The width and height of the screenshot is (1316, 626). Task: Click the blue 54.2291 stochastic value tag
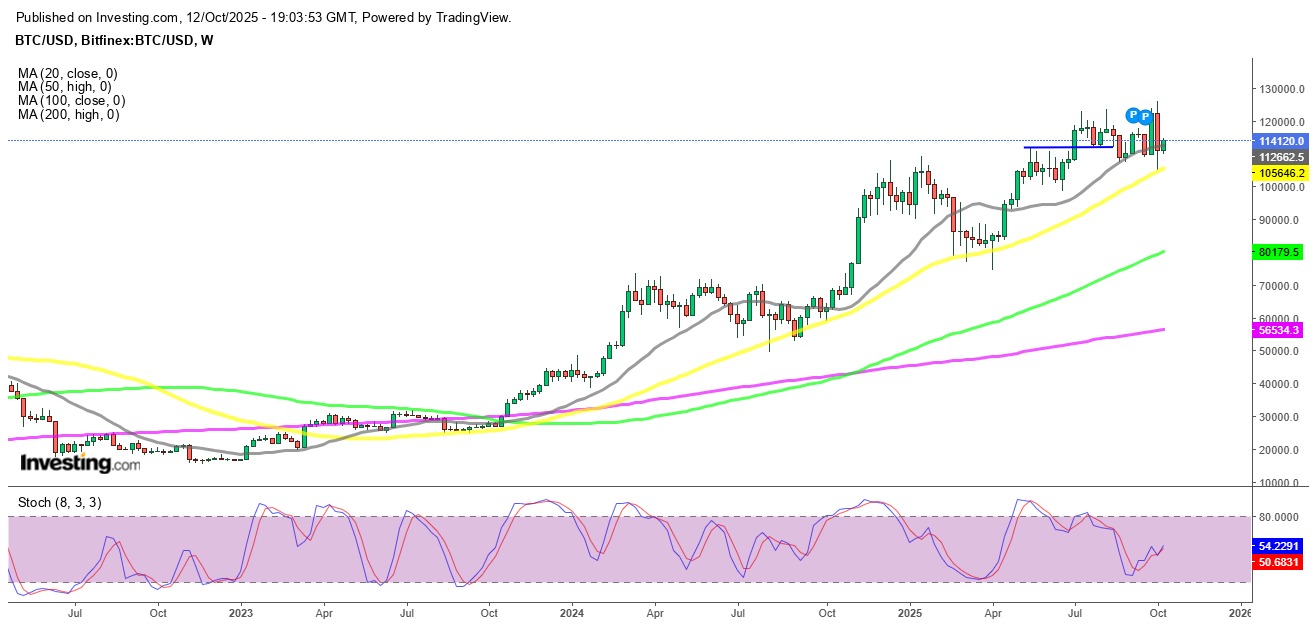(1278, 548)
